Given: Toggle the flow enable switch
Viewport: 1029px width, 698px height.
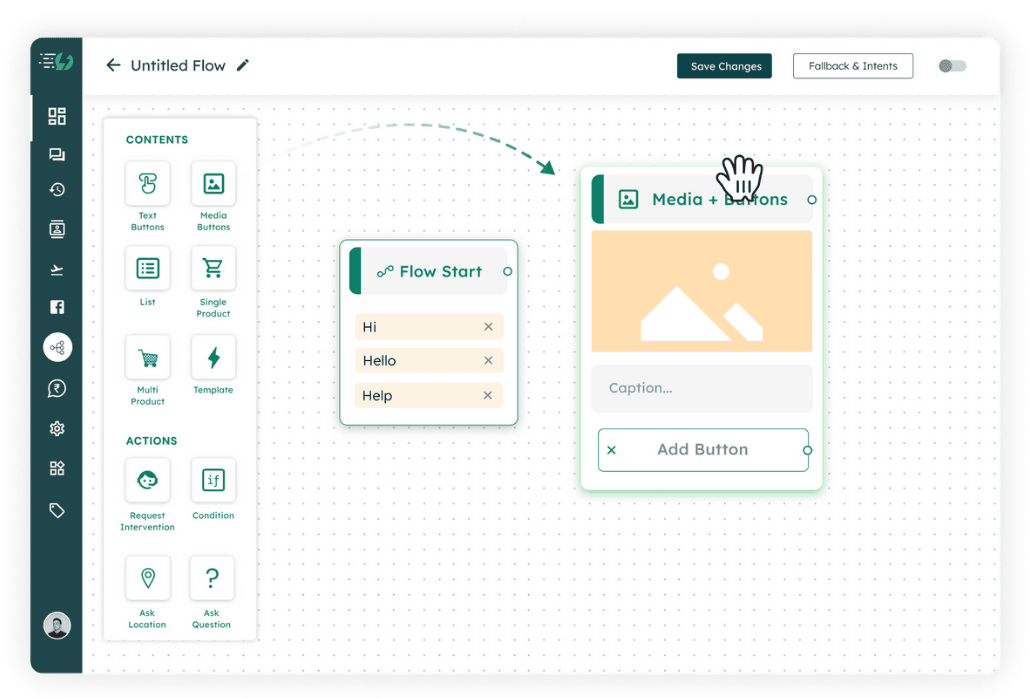Looking at the screenshot, I should coord(952,66).
